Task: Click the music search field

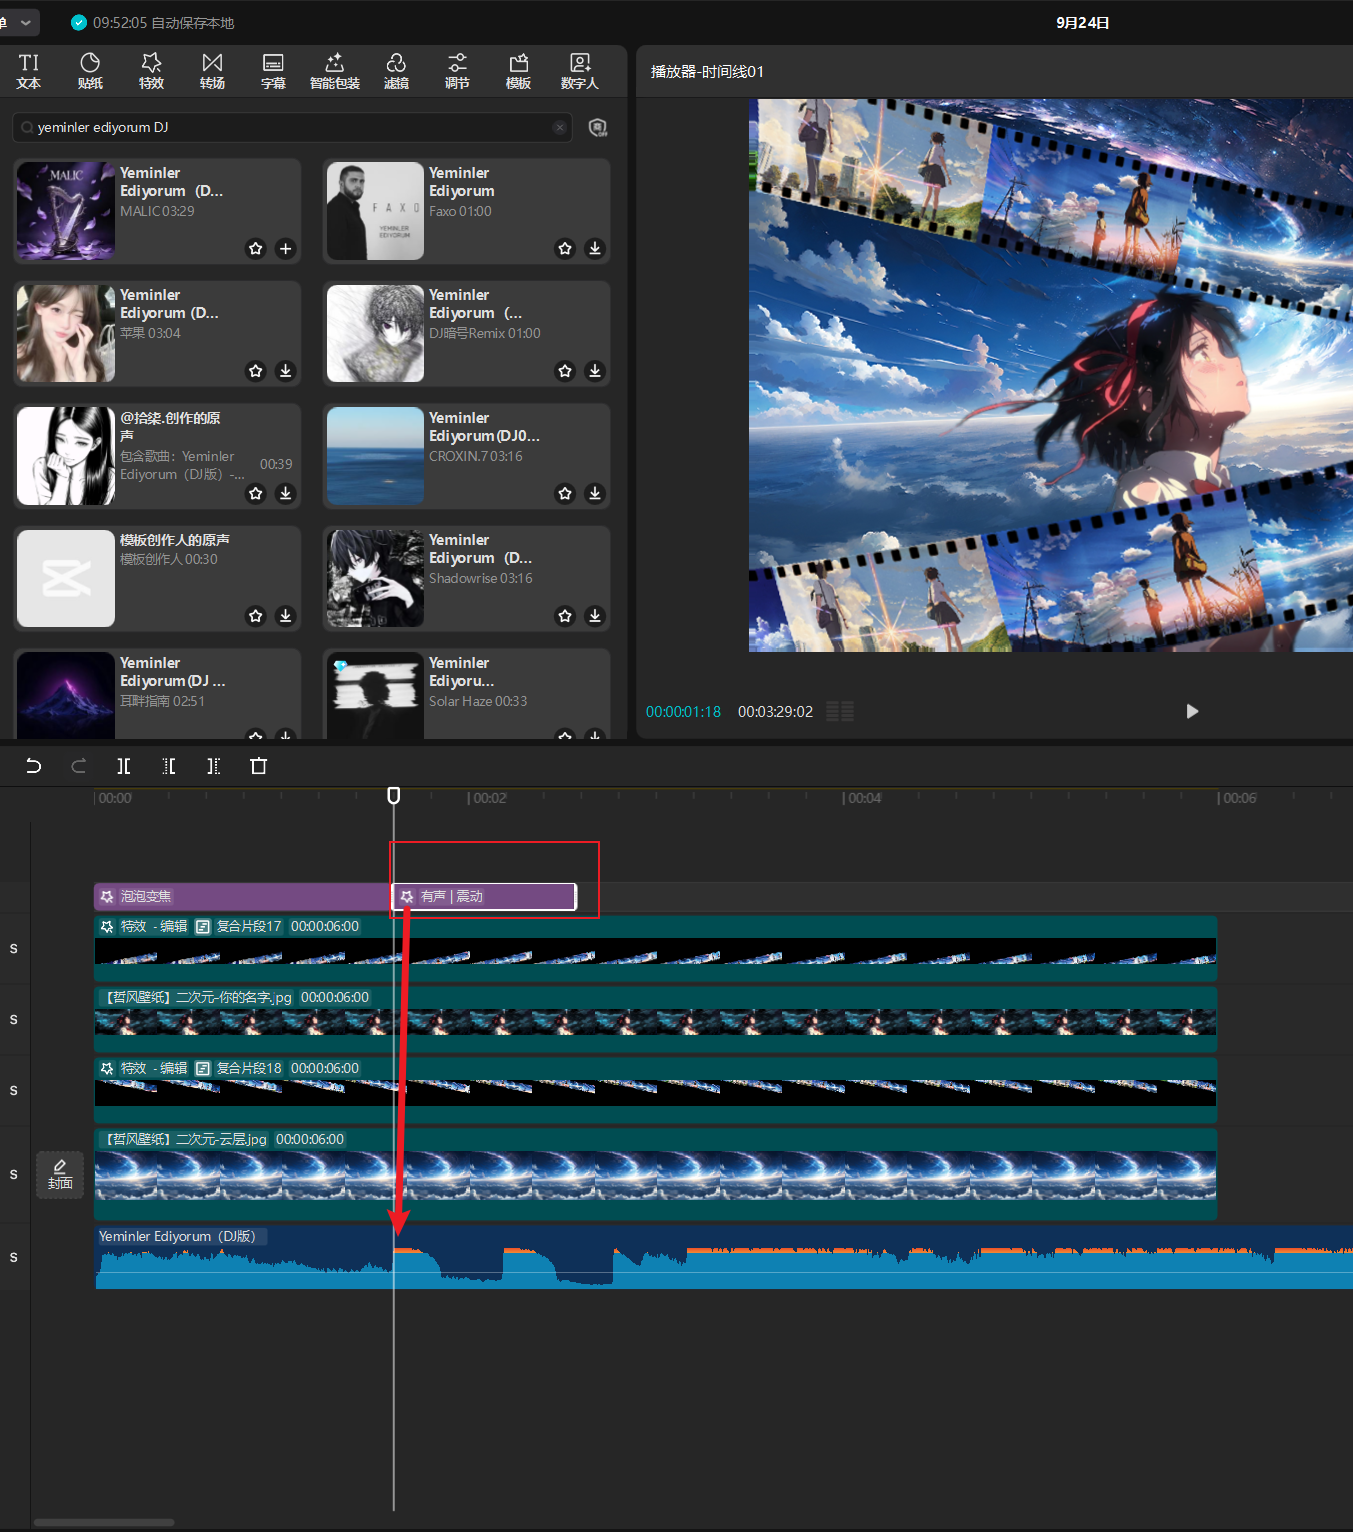Action: [x=292, y=127]
